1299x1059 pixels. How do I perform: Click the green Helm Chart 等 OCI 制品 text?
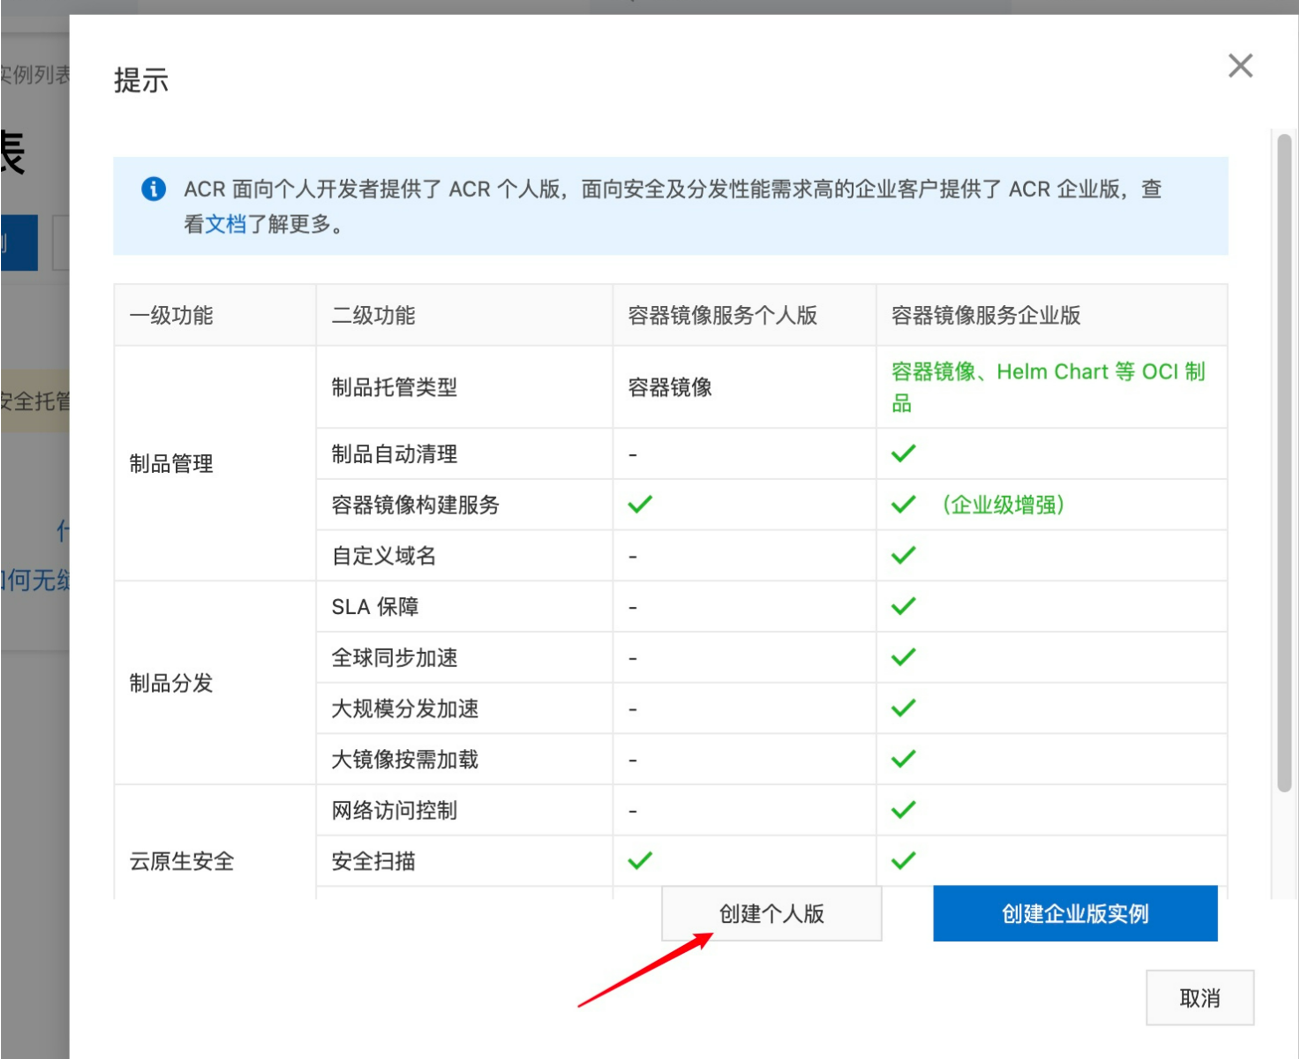click(x=1047, y=386)
